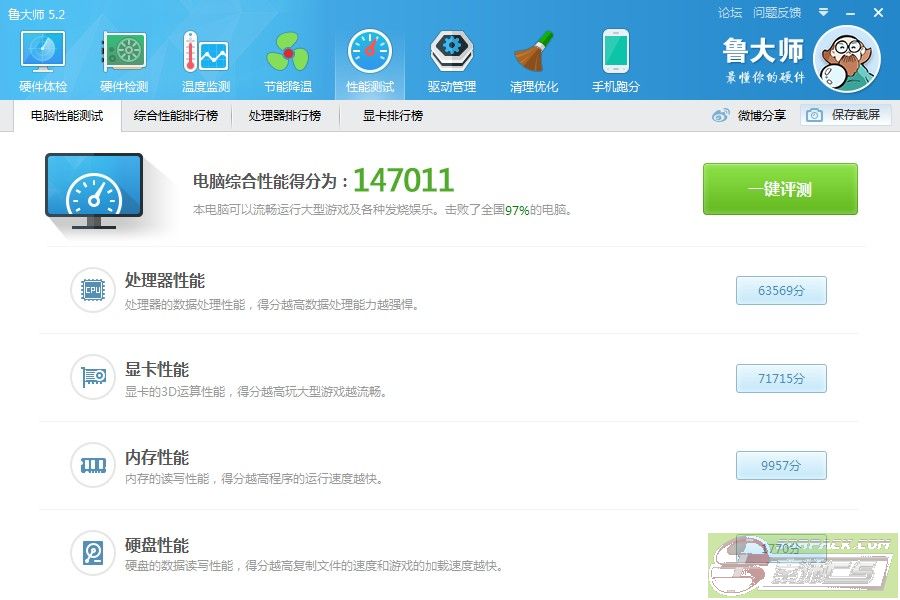The image size is (900, 600).
Task: Open the 手机跑分 phone benchmark icon
Action: [x=616, y=52]
